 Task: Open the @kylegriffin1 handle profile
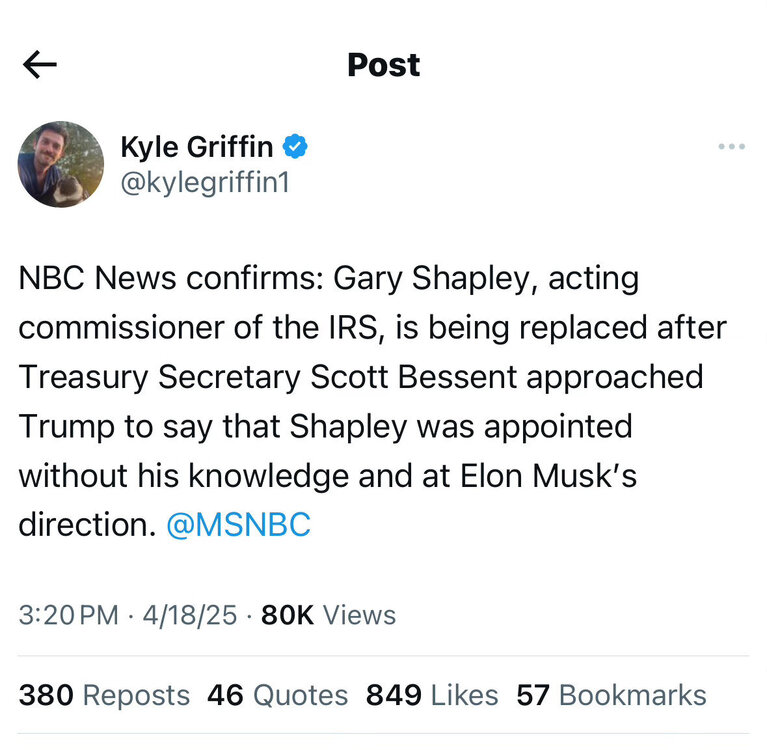[x=204, y=182]
